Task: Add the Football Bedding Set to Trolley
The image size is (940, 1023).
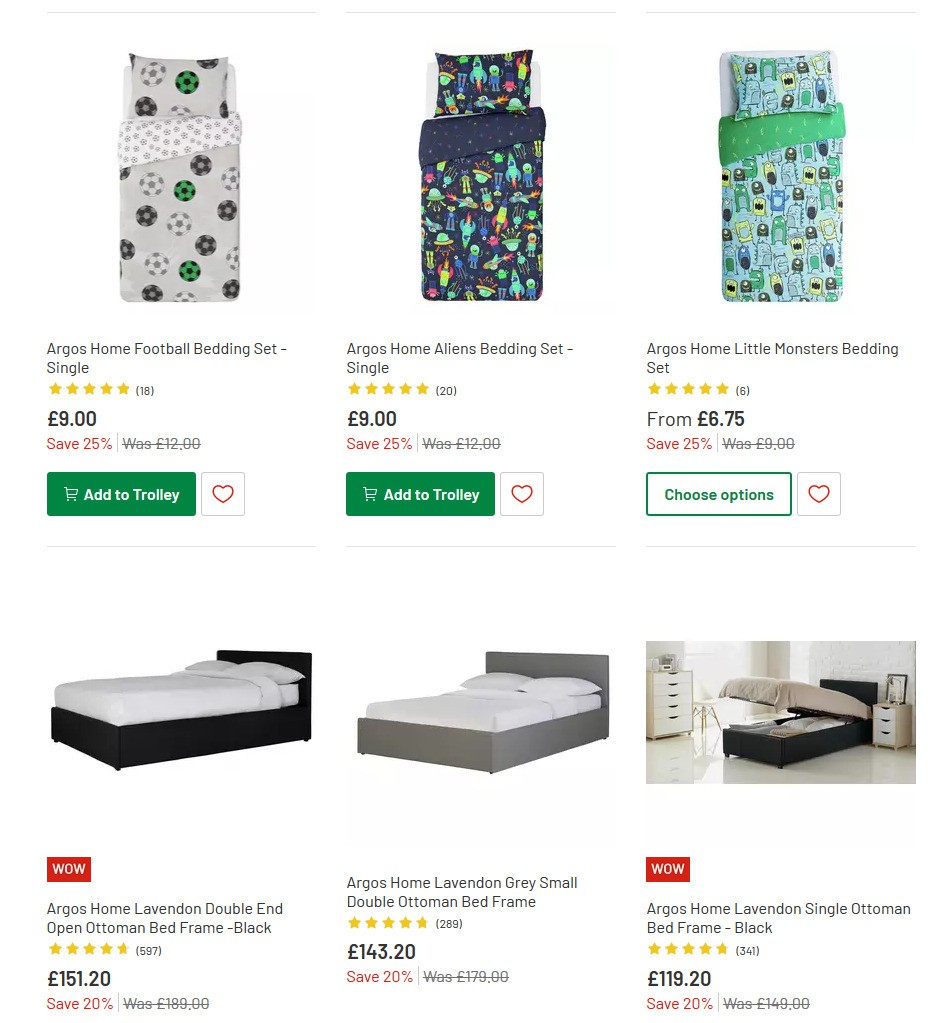Action: tap(121, 493)
